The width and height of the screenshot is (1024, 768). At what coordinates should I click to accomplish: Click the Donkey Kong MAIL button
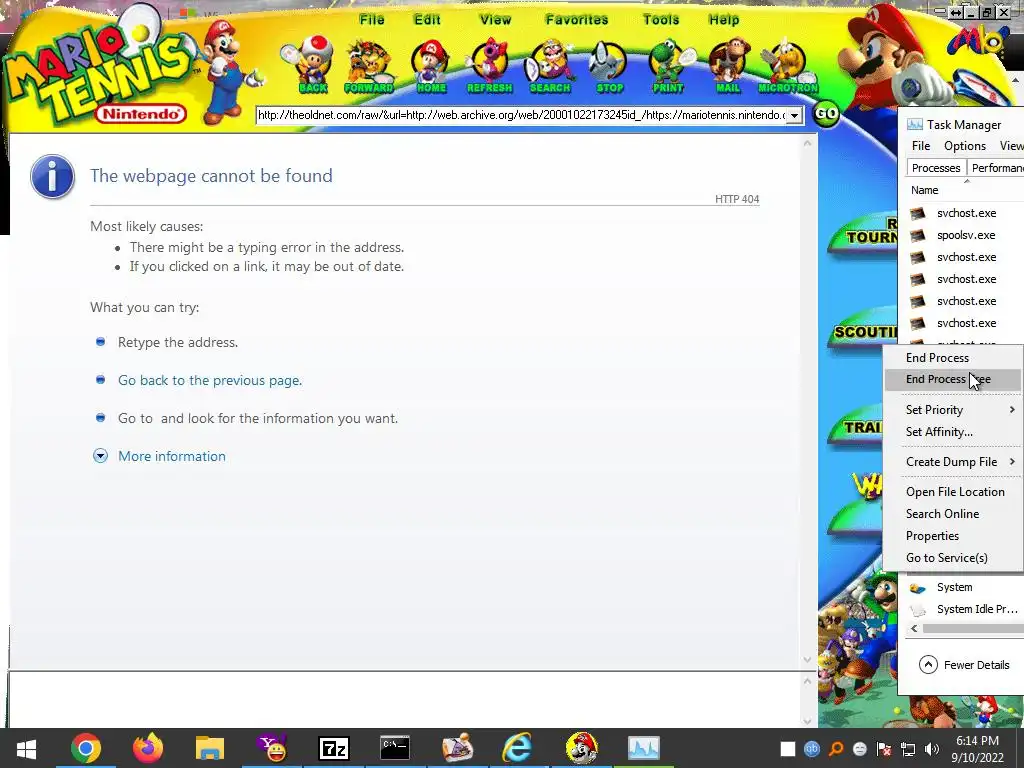click(x=728, y=65)
